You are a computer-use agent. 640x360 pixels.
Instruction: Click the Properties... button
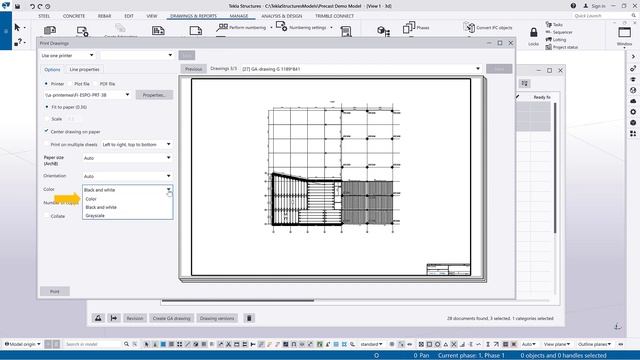[154, 95]
